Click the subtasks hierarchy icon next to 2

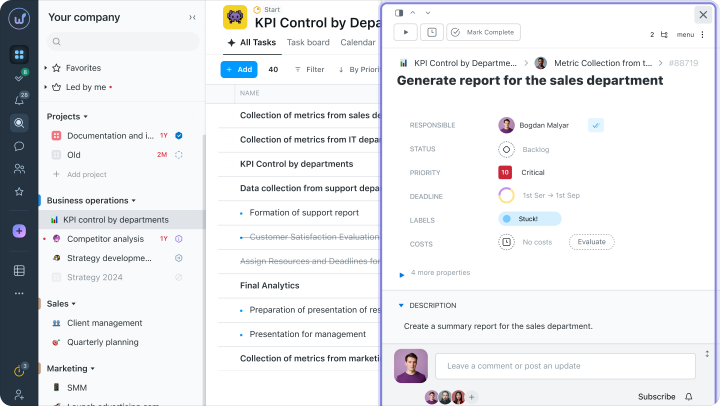pyautogui.click(x=664, y=34)
